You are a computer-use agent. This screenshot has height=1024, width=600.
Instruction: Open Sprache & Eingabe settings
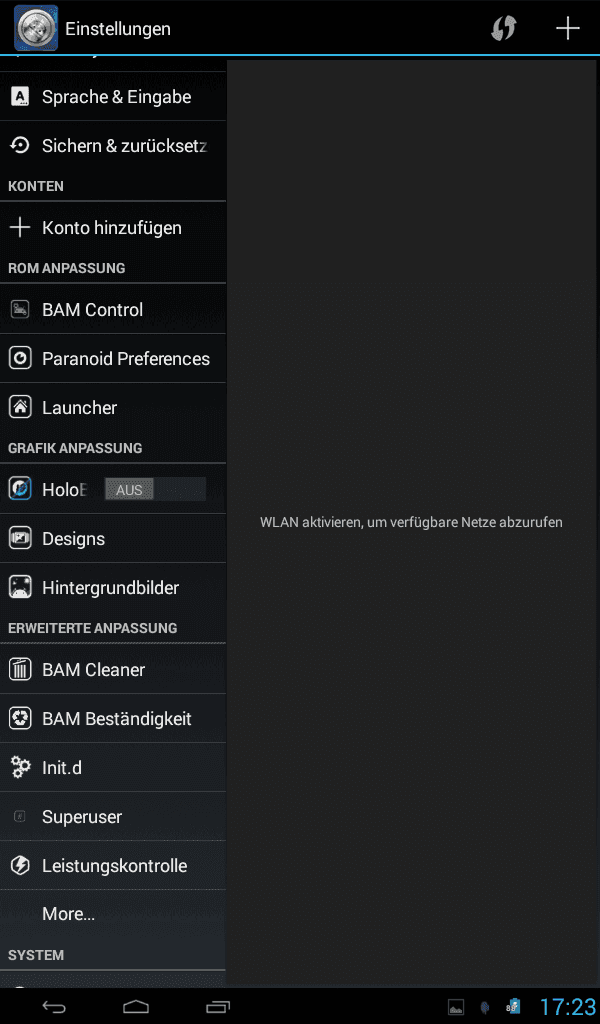click(113, 97)
